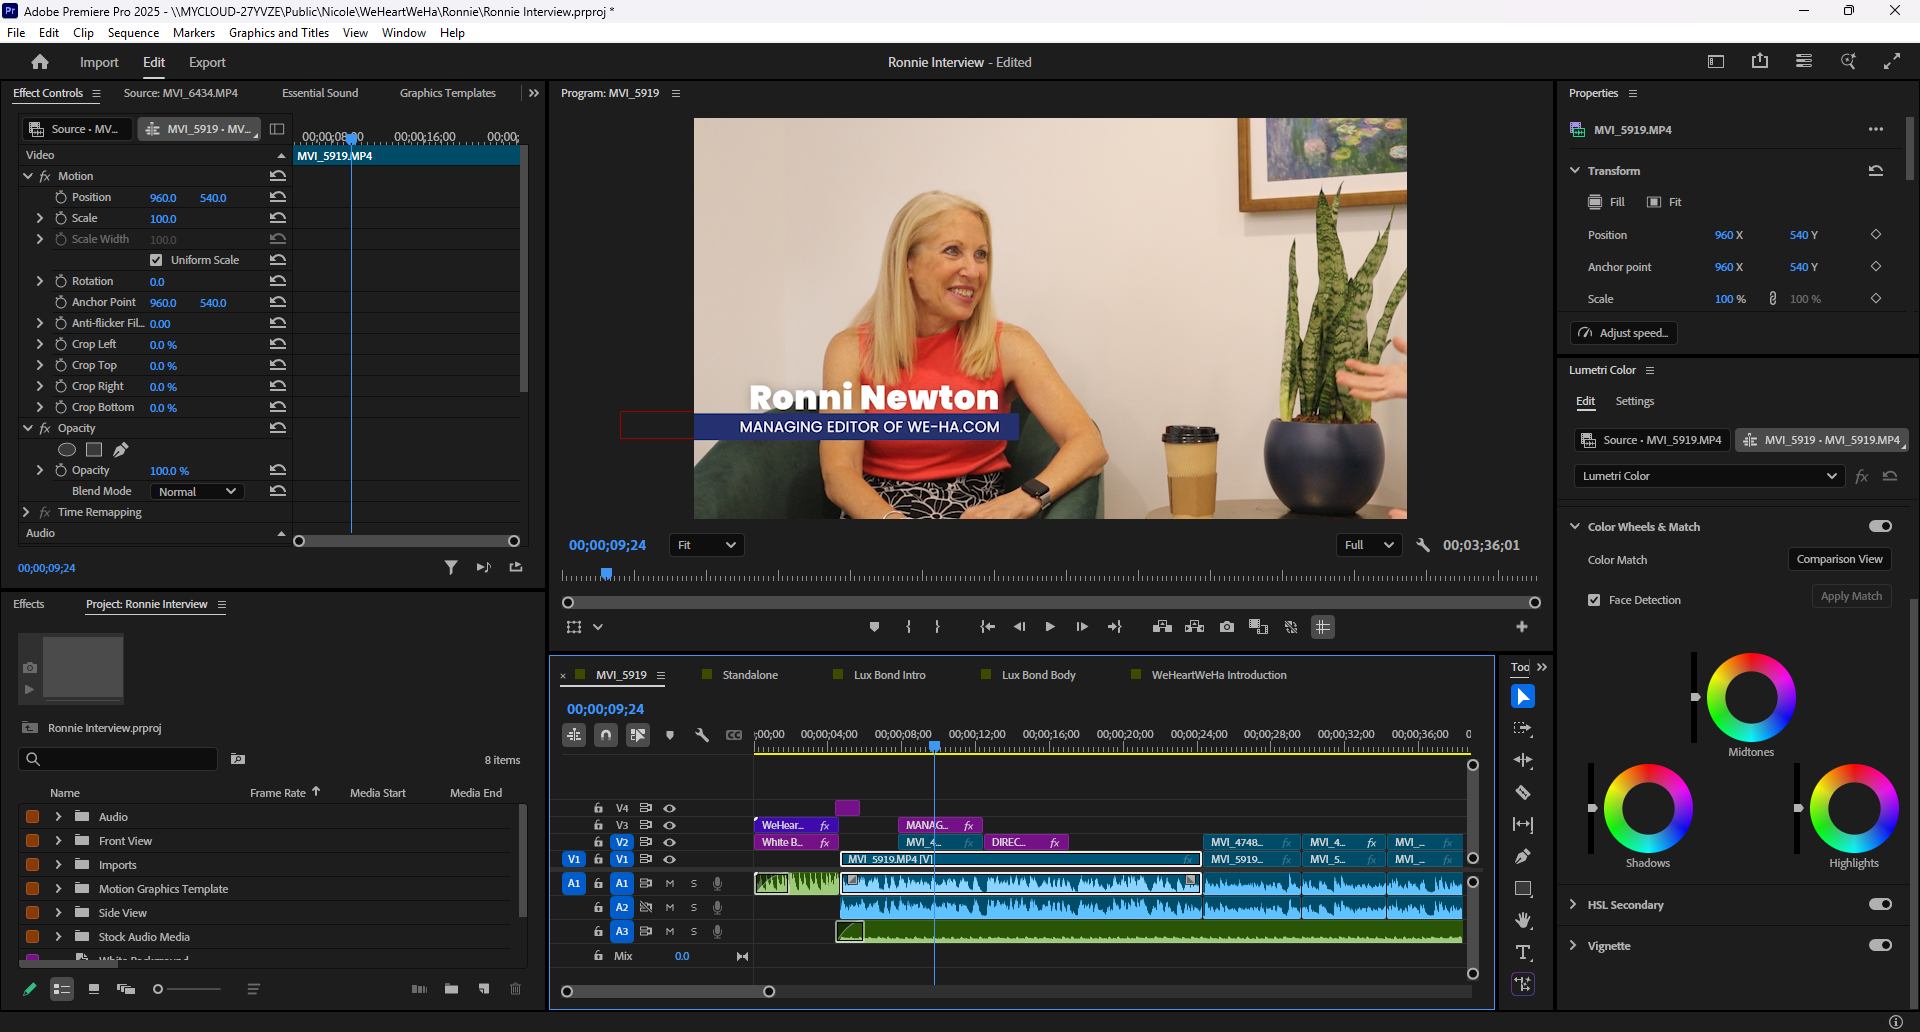Select the Pen tool in Tools panel
The image size is (1920, 1032).
tap(1522, 856)
